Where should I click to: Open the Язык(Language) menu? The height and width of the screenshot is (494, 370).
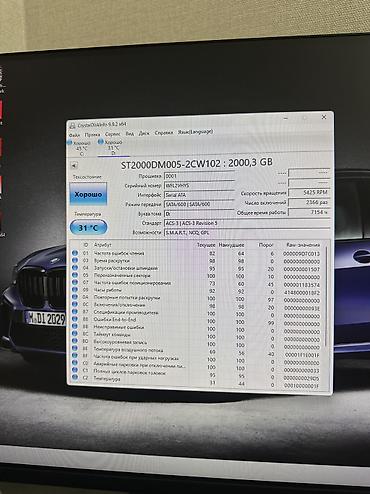[x=195, y=132]
